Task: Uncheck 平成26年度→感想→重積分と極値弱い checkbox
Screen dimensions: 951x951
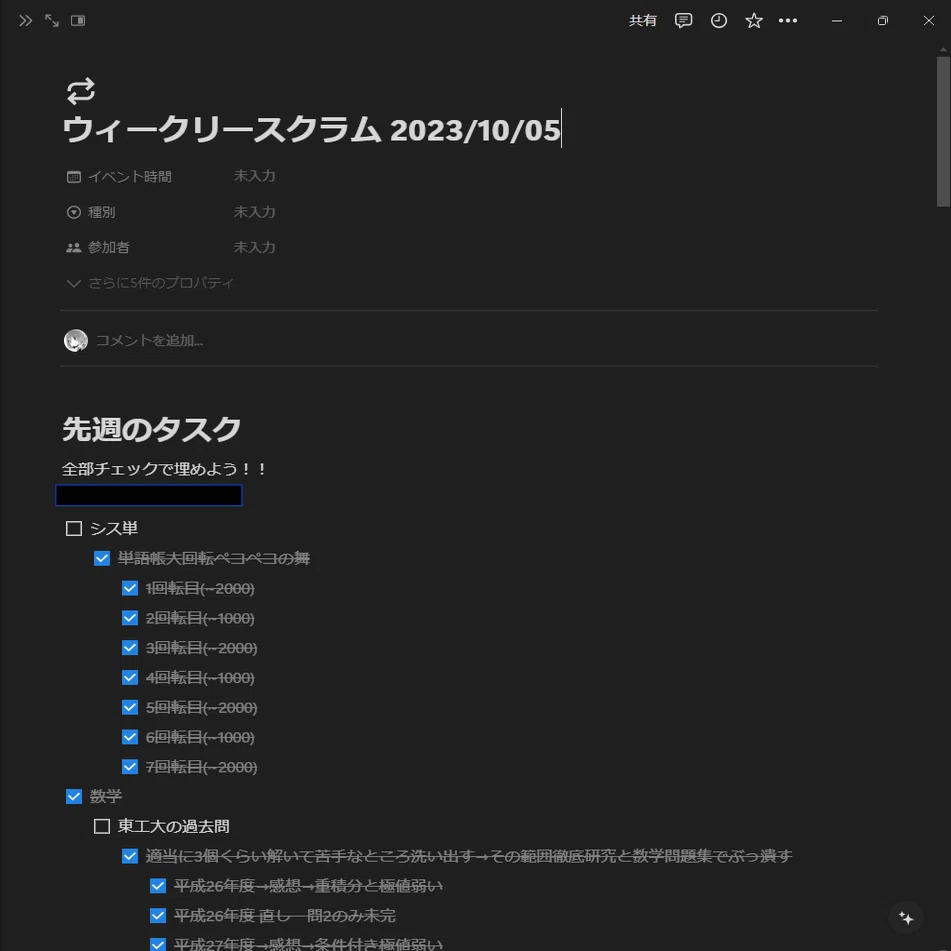Action: (158, 885)
